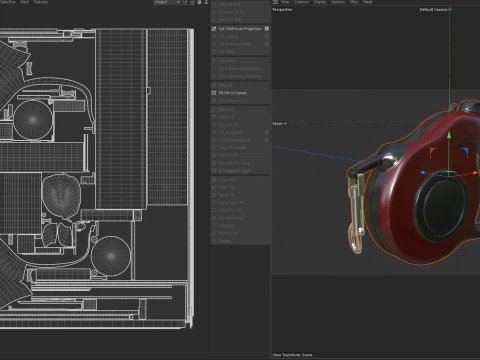480x360 pixels.
Task: Open the Options menu in viewport
Action: 338,2
